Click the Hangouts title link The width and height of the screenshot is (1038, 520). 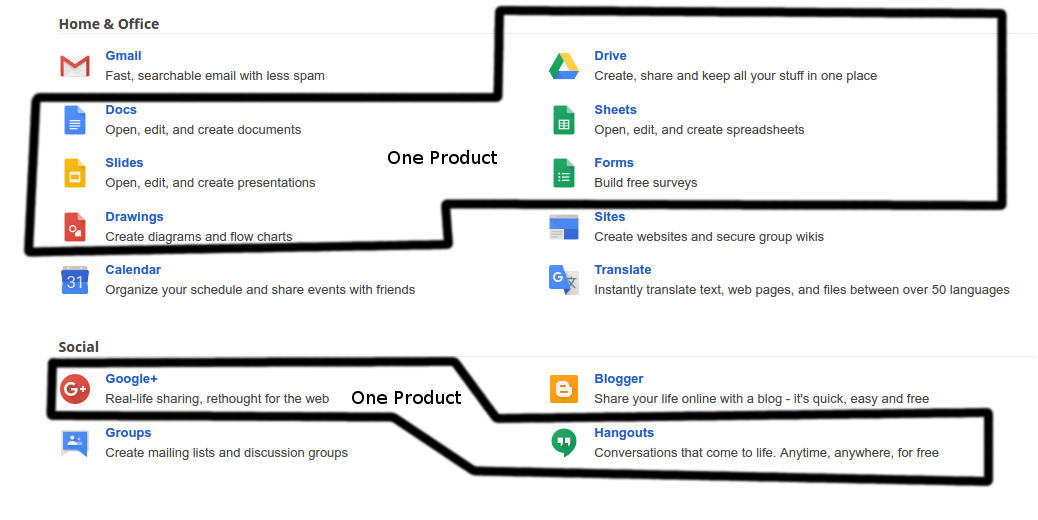pos(623,433)
